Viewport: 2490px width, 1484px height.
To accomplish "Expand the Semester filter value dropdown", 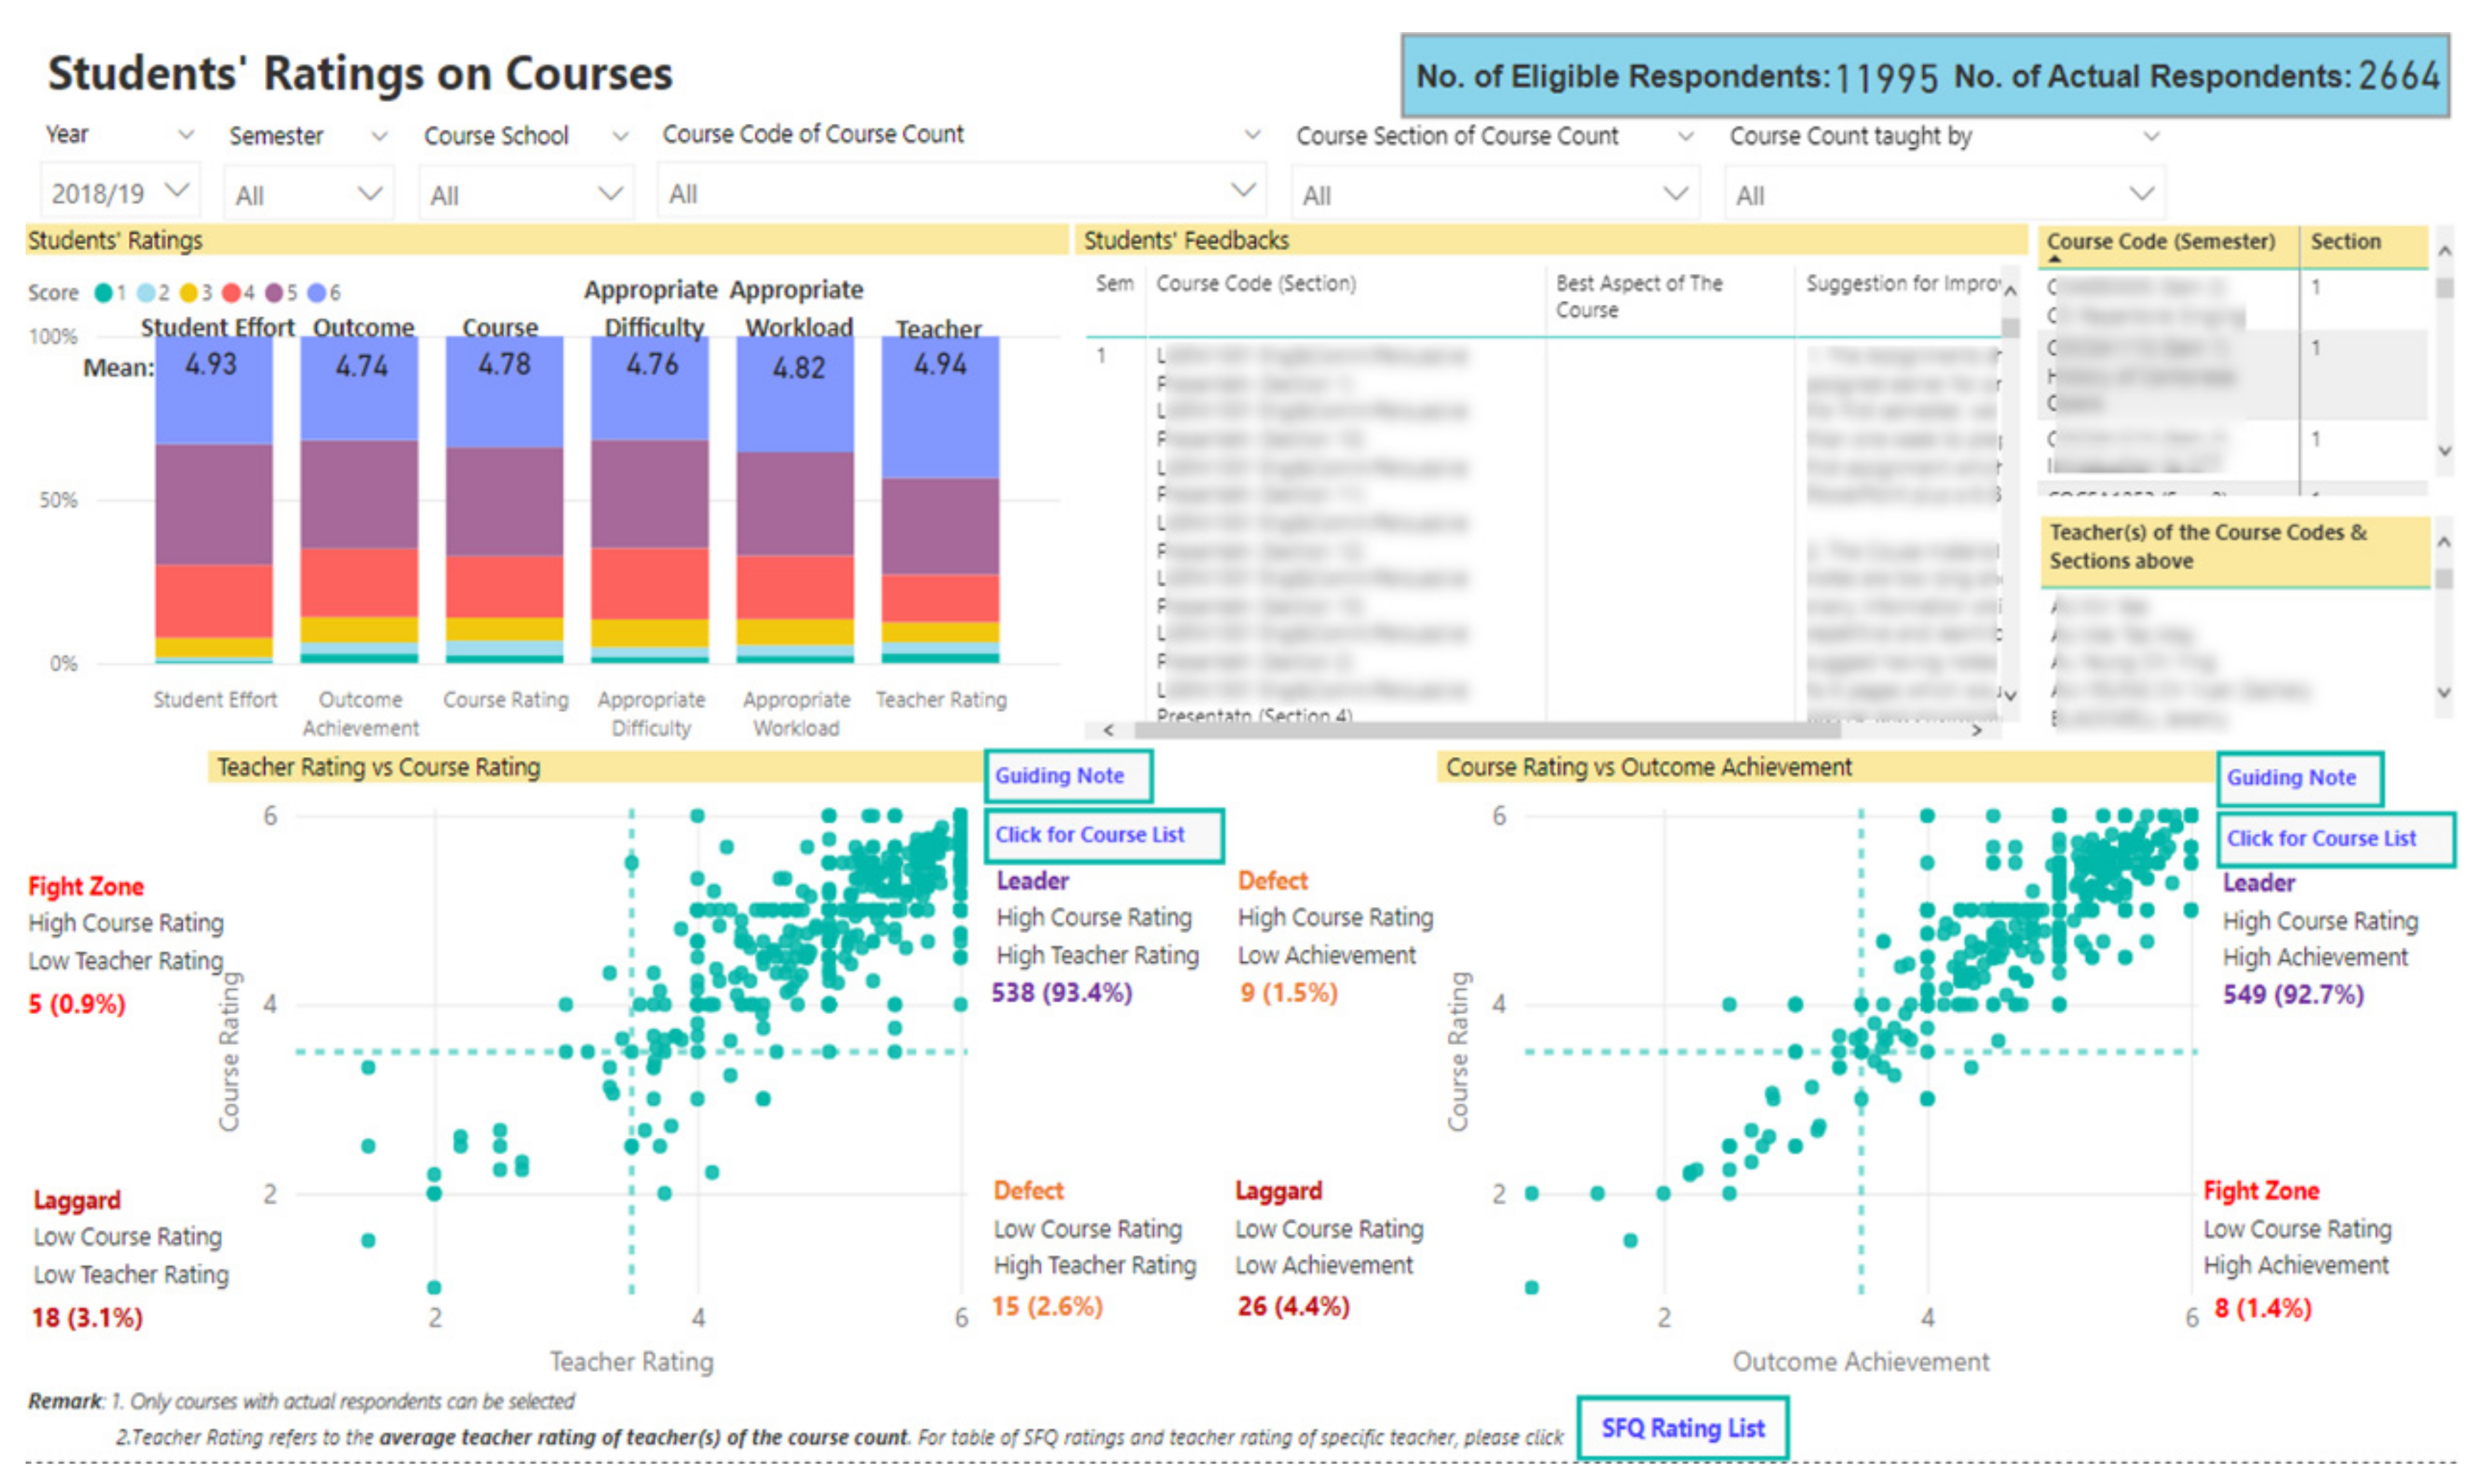I will (308, 195).
